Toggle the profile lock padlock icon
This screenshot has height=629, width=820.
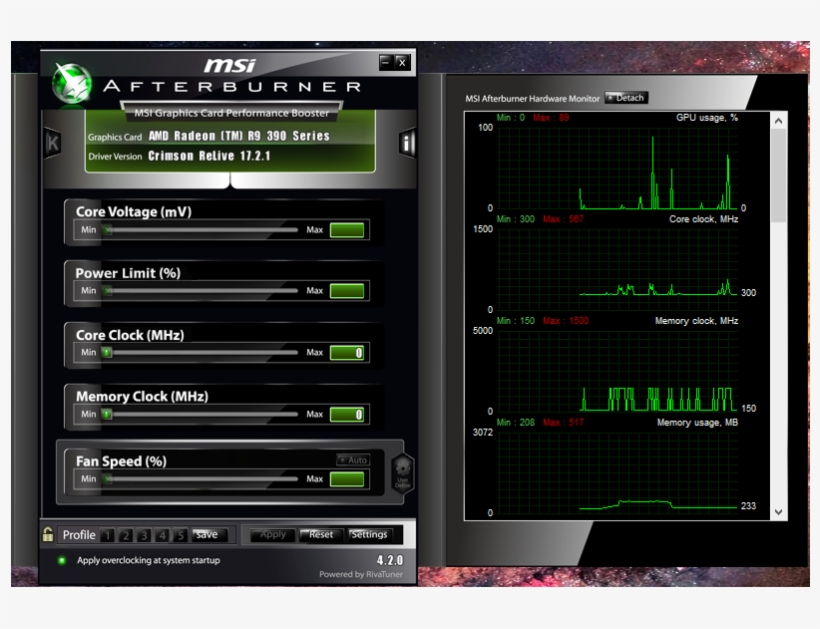tap(48, 534)
